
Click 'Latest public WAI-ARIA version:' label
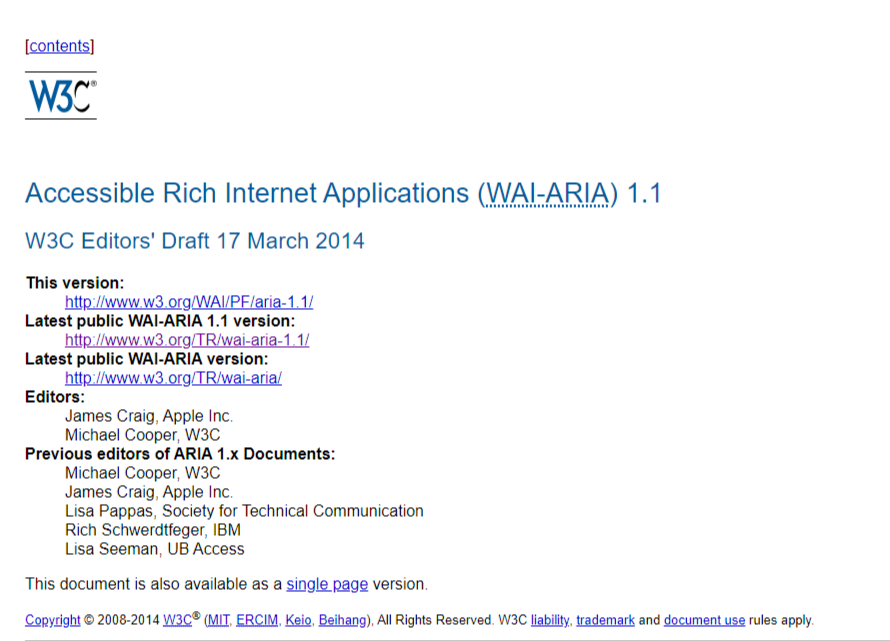[146, 359]
